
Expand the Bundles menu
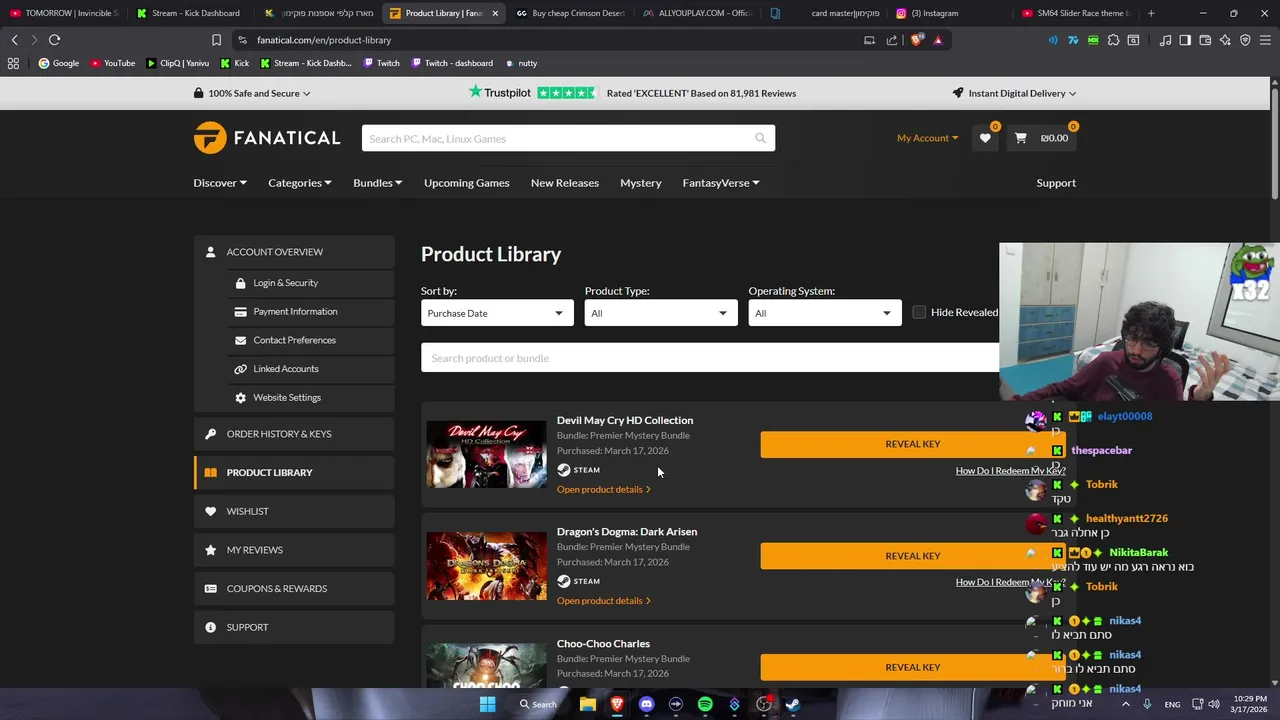(x=377, y=183)
